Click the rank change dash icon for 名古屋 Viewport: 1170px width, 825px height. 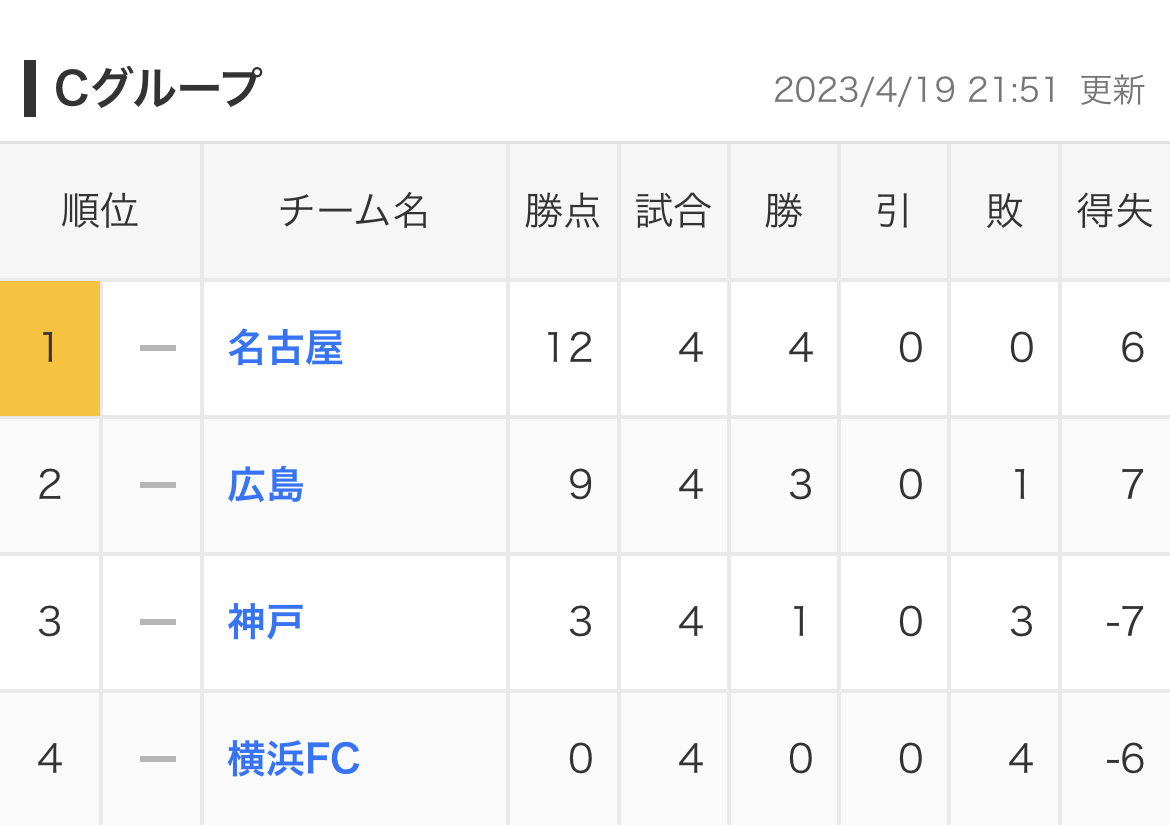click(x=158, y=348)
